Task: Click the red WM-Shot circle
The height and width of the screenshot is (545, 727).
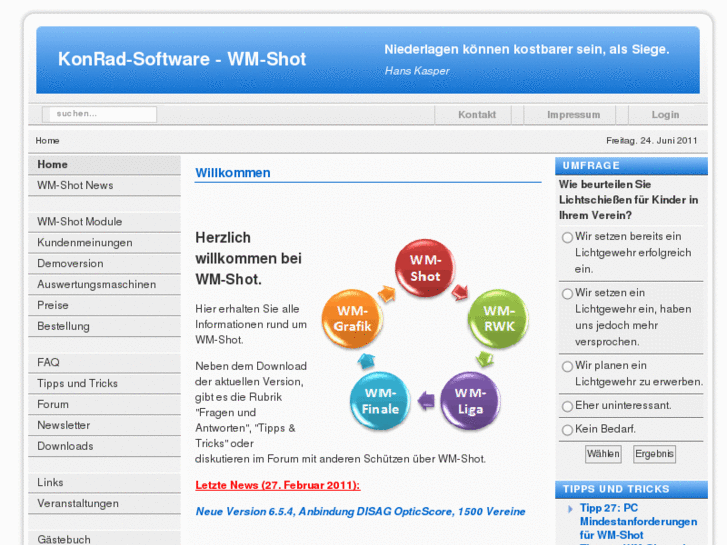Action: click(x=425, y=268)
